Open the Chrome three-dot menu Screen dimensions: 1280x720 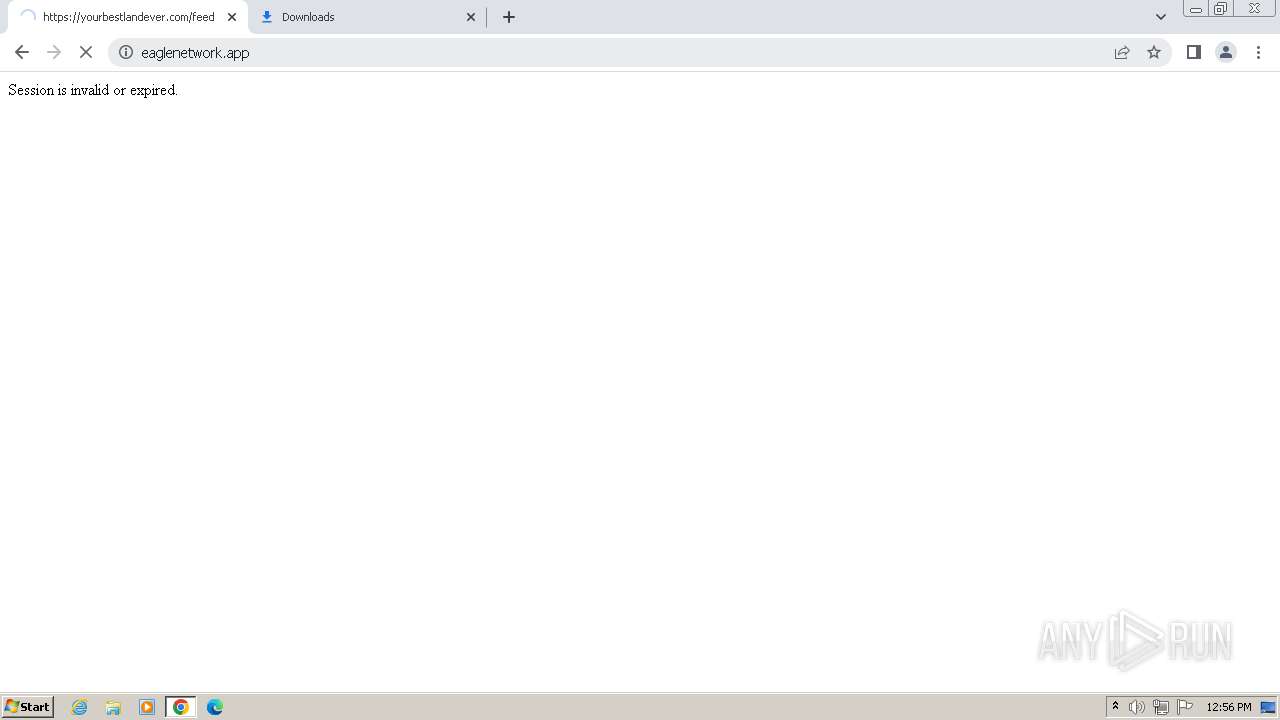1258,52
